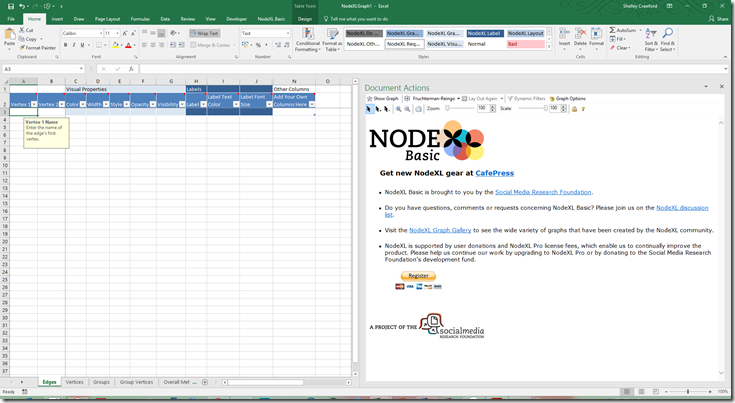Switch to the Page Layout tab

pos(107,19)
